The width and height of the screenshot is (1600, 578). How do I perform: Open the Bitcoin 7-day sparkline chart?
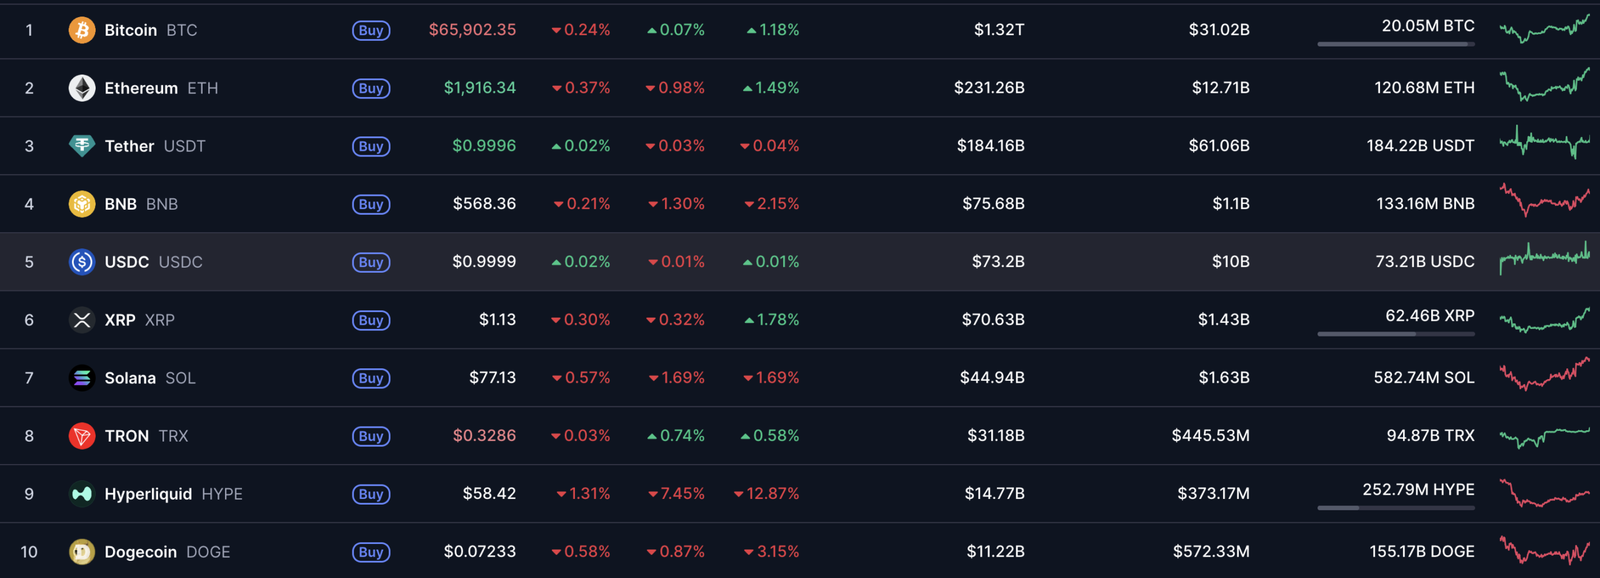(1545, 29)
